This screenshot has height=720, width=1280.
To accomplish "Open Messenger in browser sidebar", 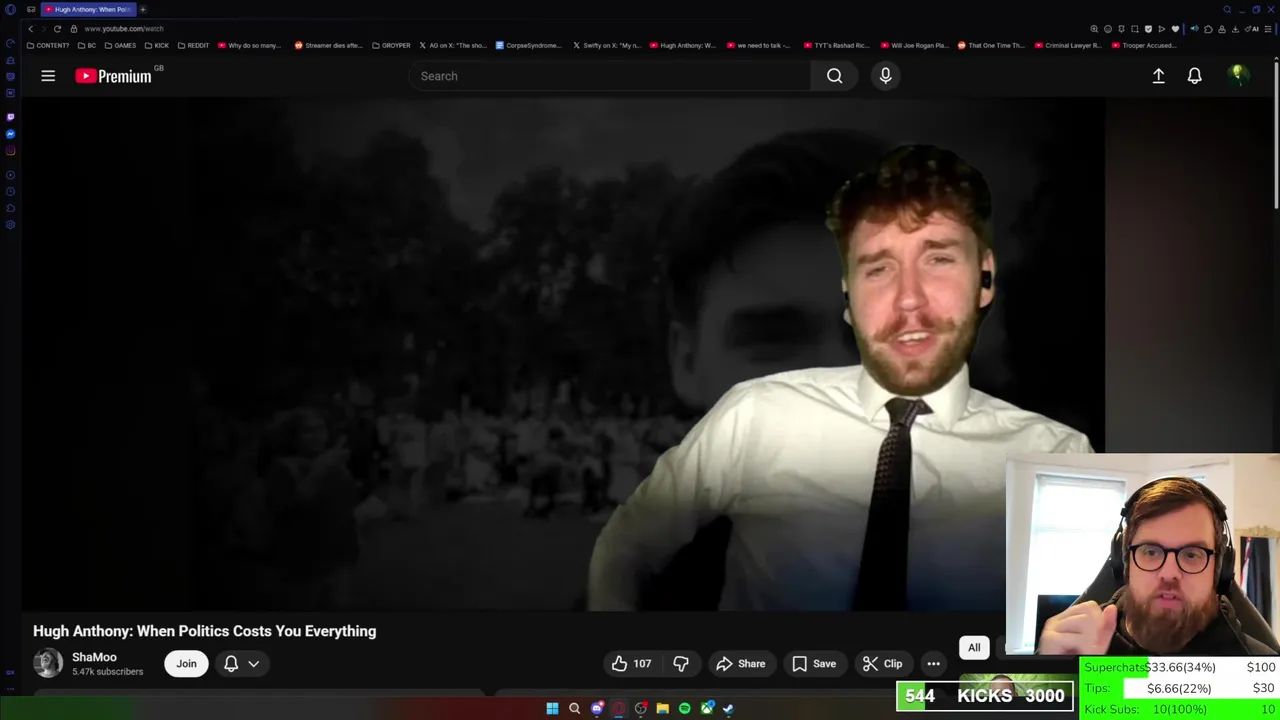I will click(x=10, y=134).
